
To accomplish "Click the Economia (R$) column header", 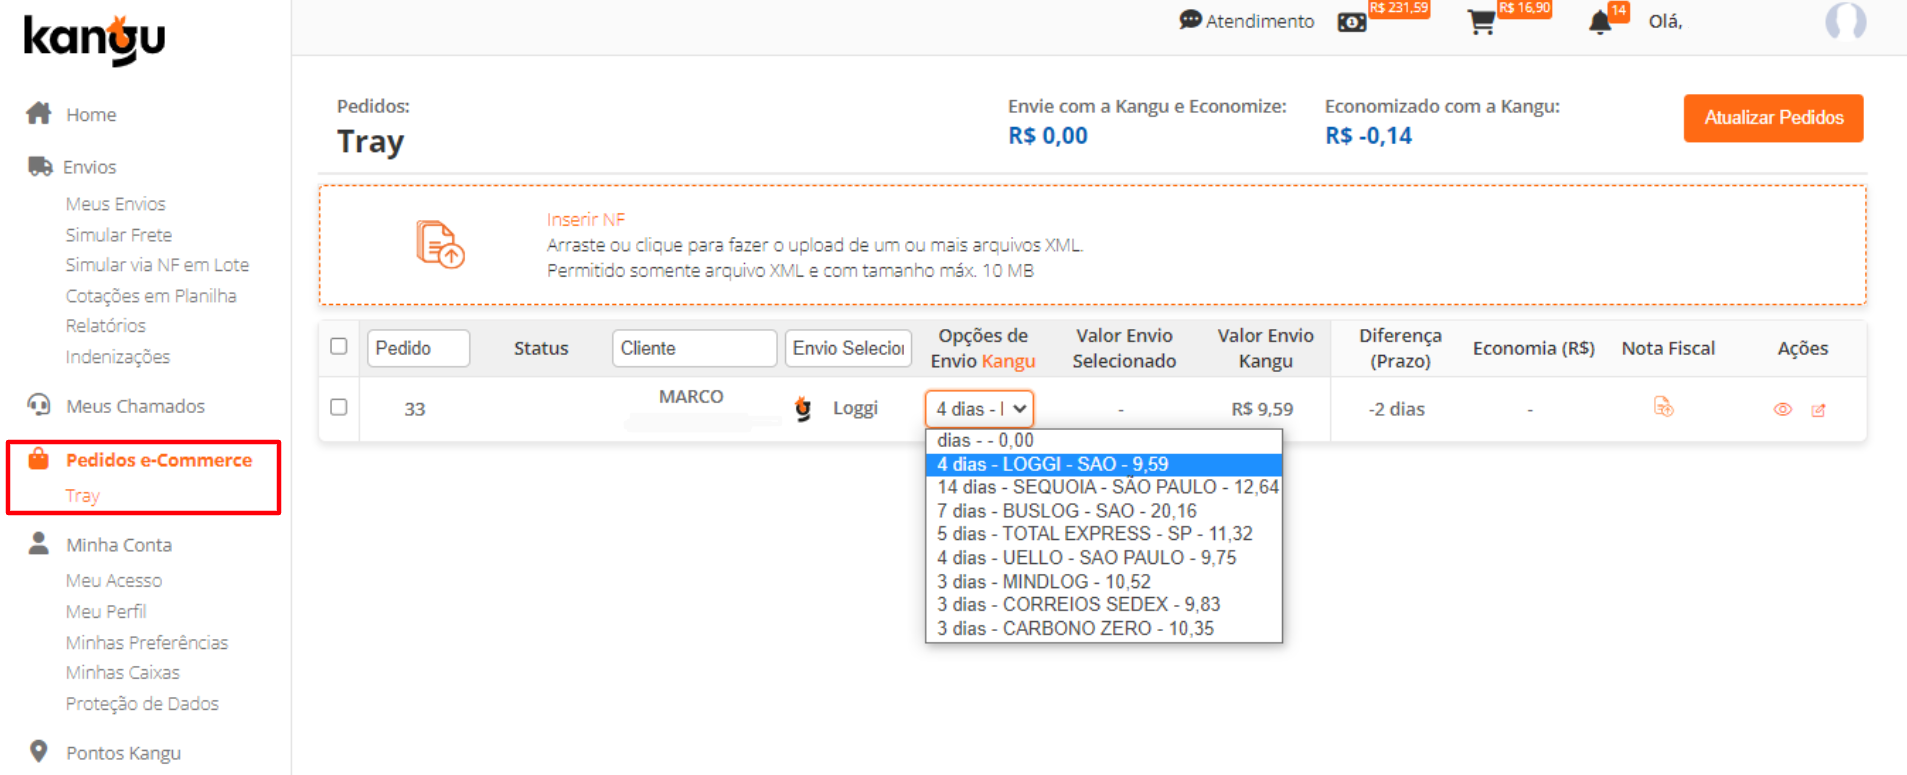I will pyautogui.click(x=1533, y=348).
